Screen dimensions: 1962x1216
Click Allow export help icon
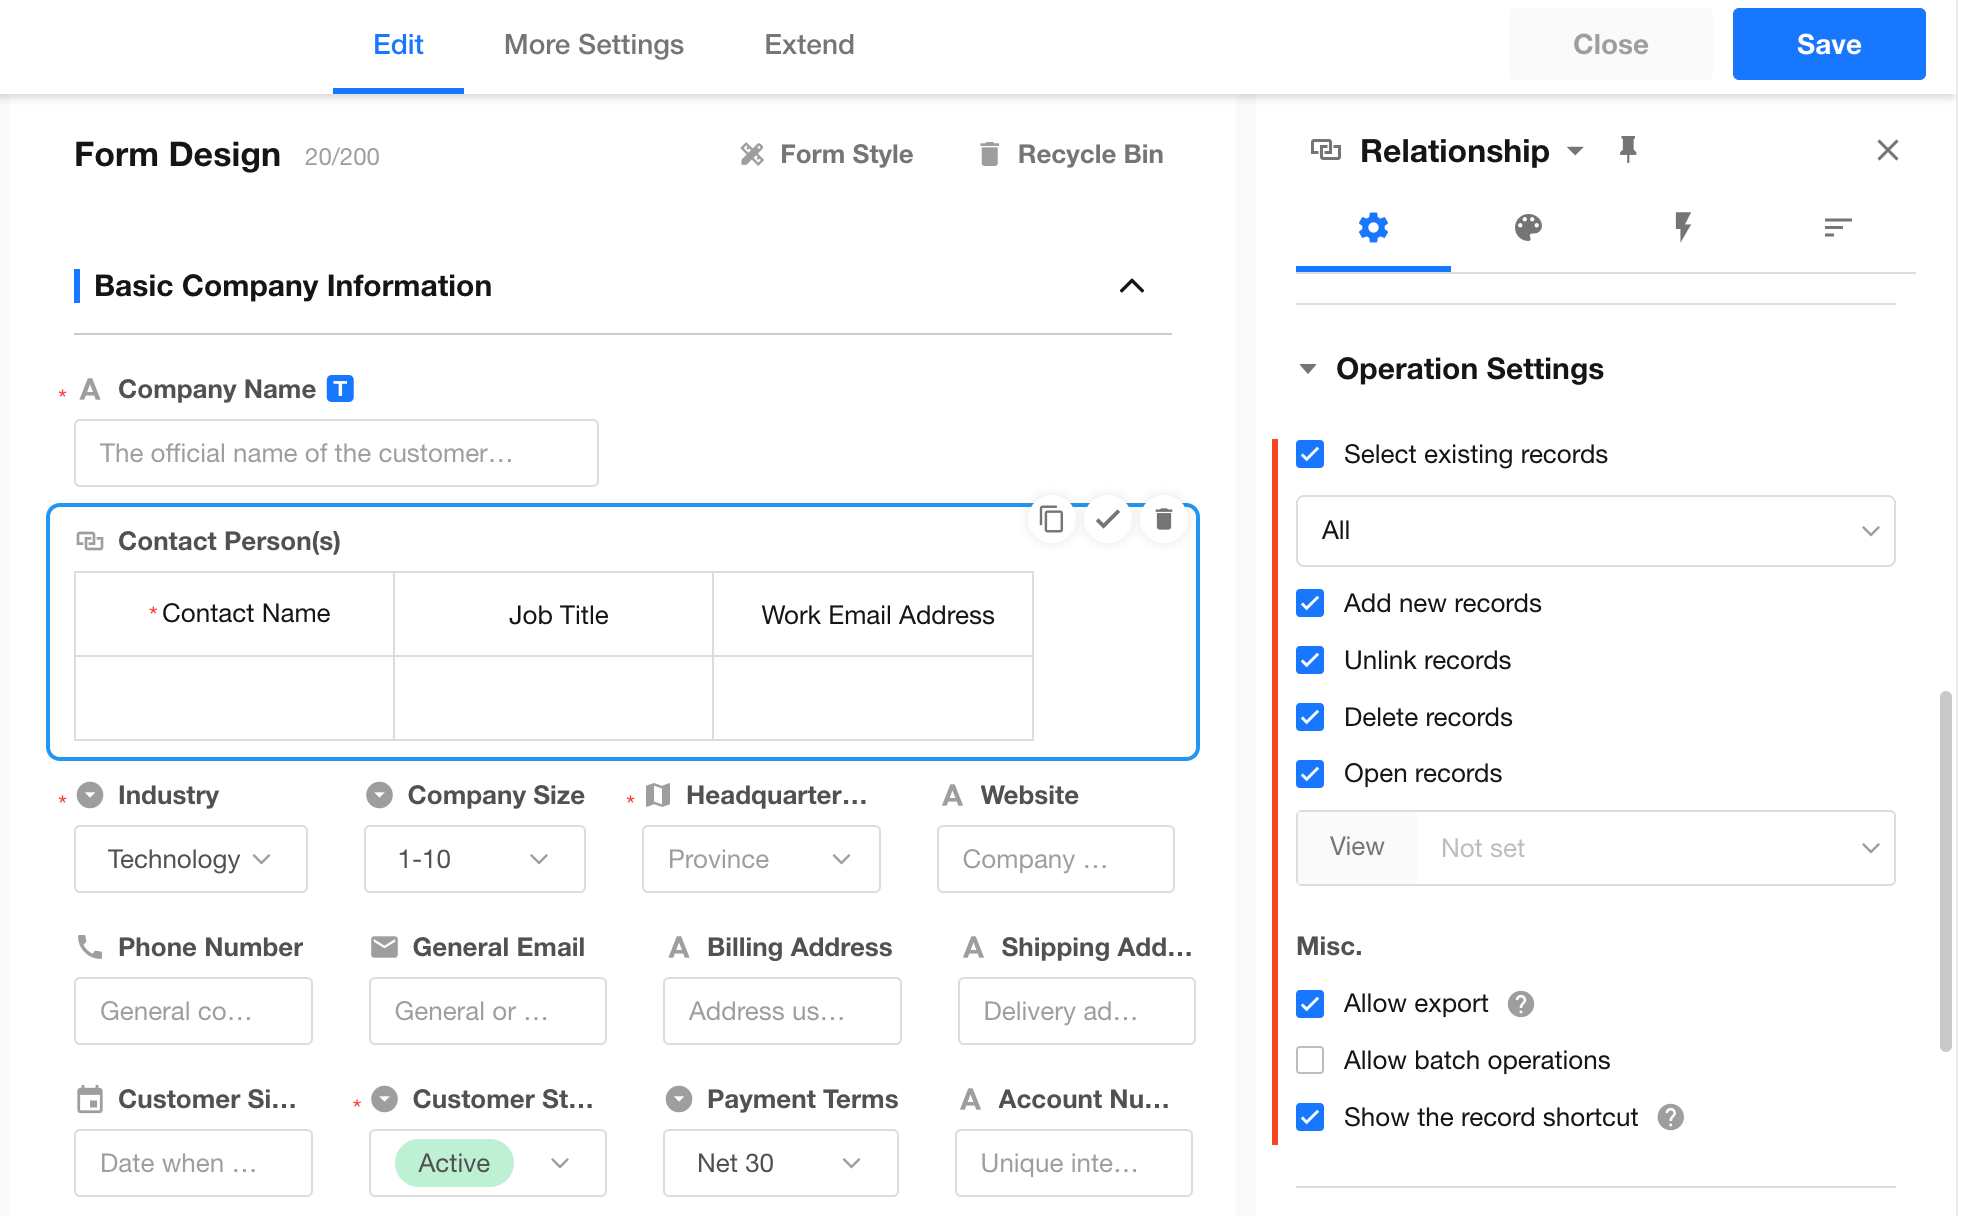click(x=1521, y=1004)
